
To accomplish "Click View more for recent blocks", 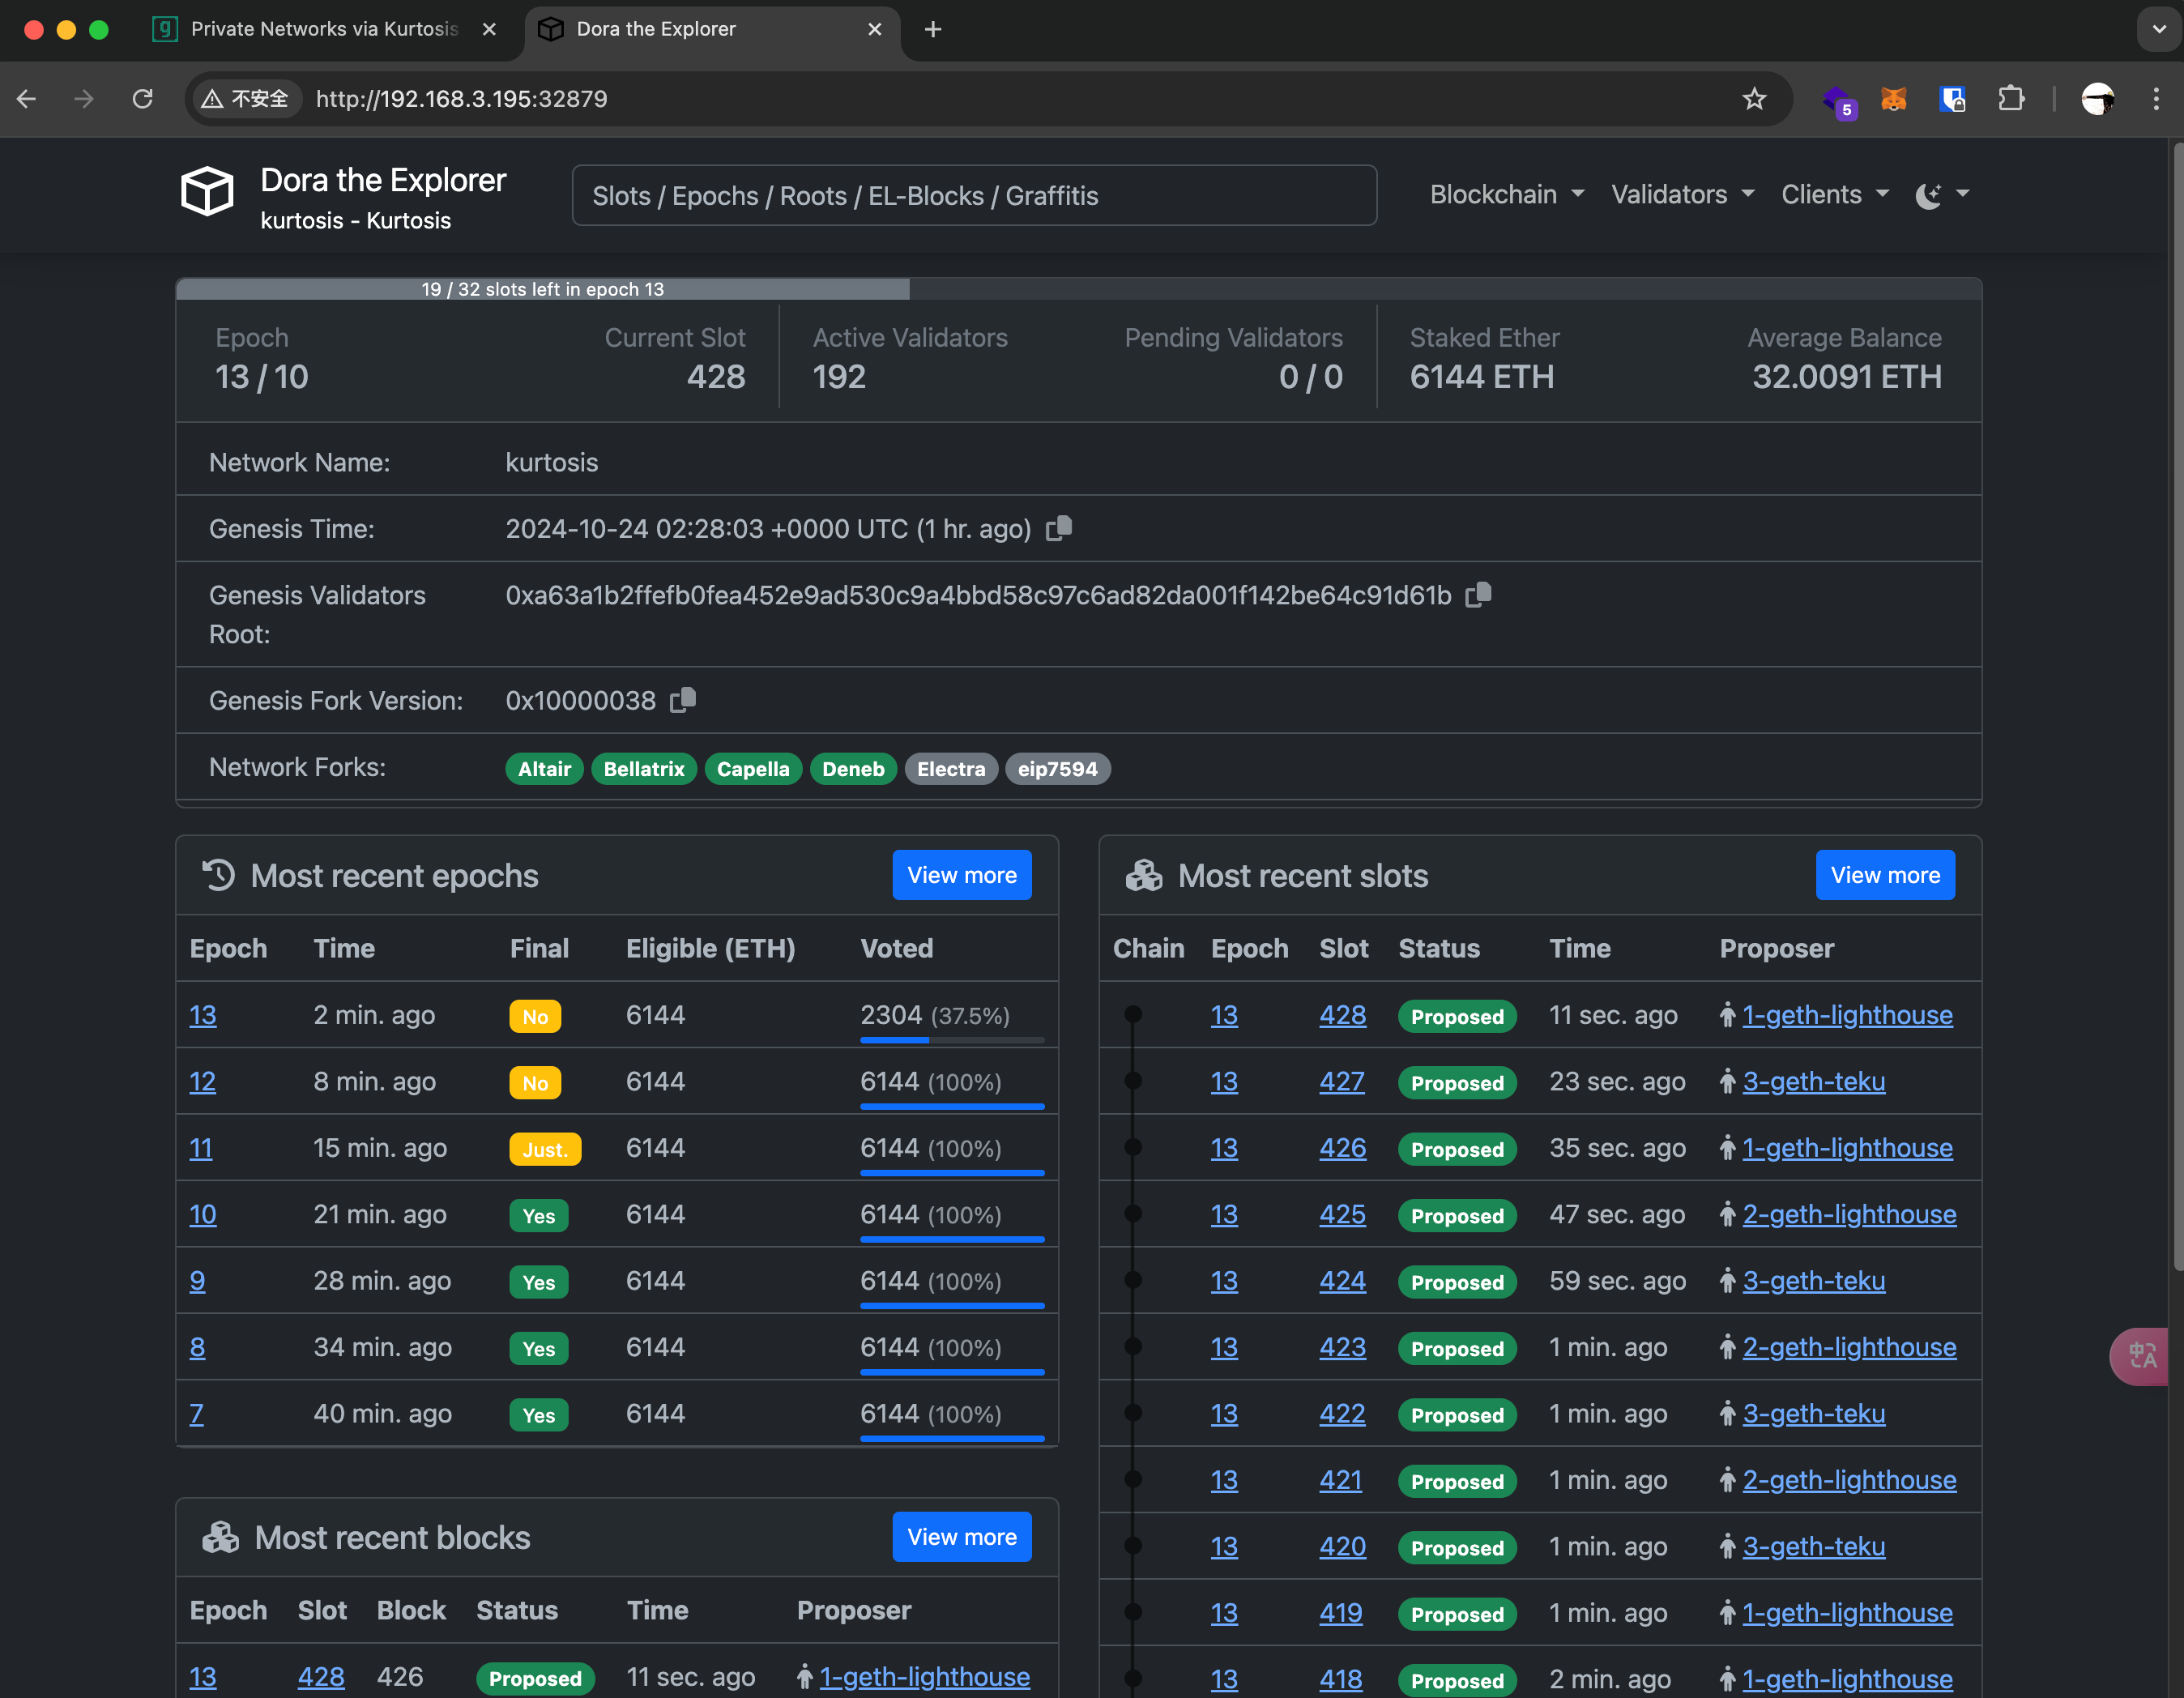I will [962, 1537].
